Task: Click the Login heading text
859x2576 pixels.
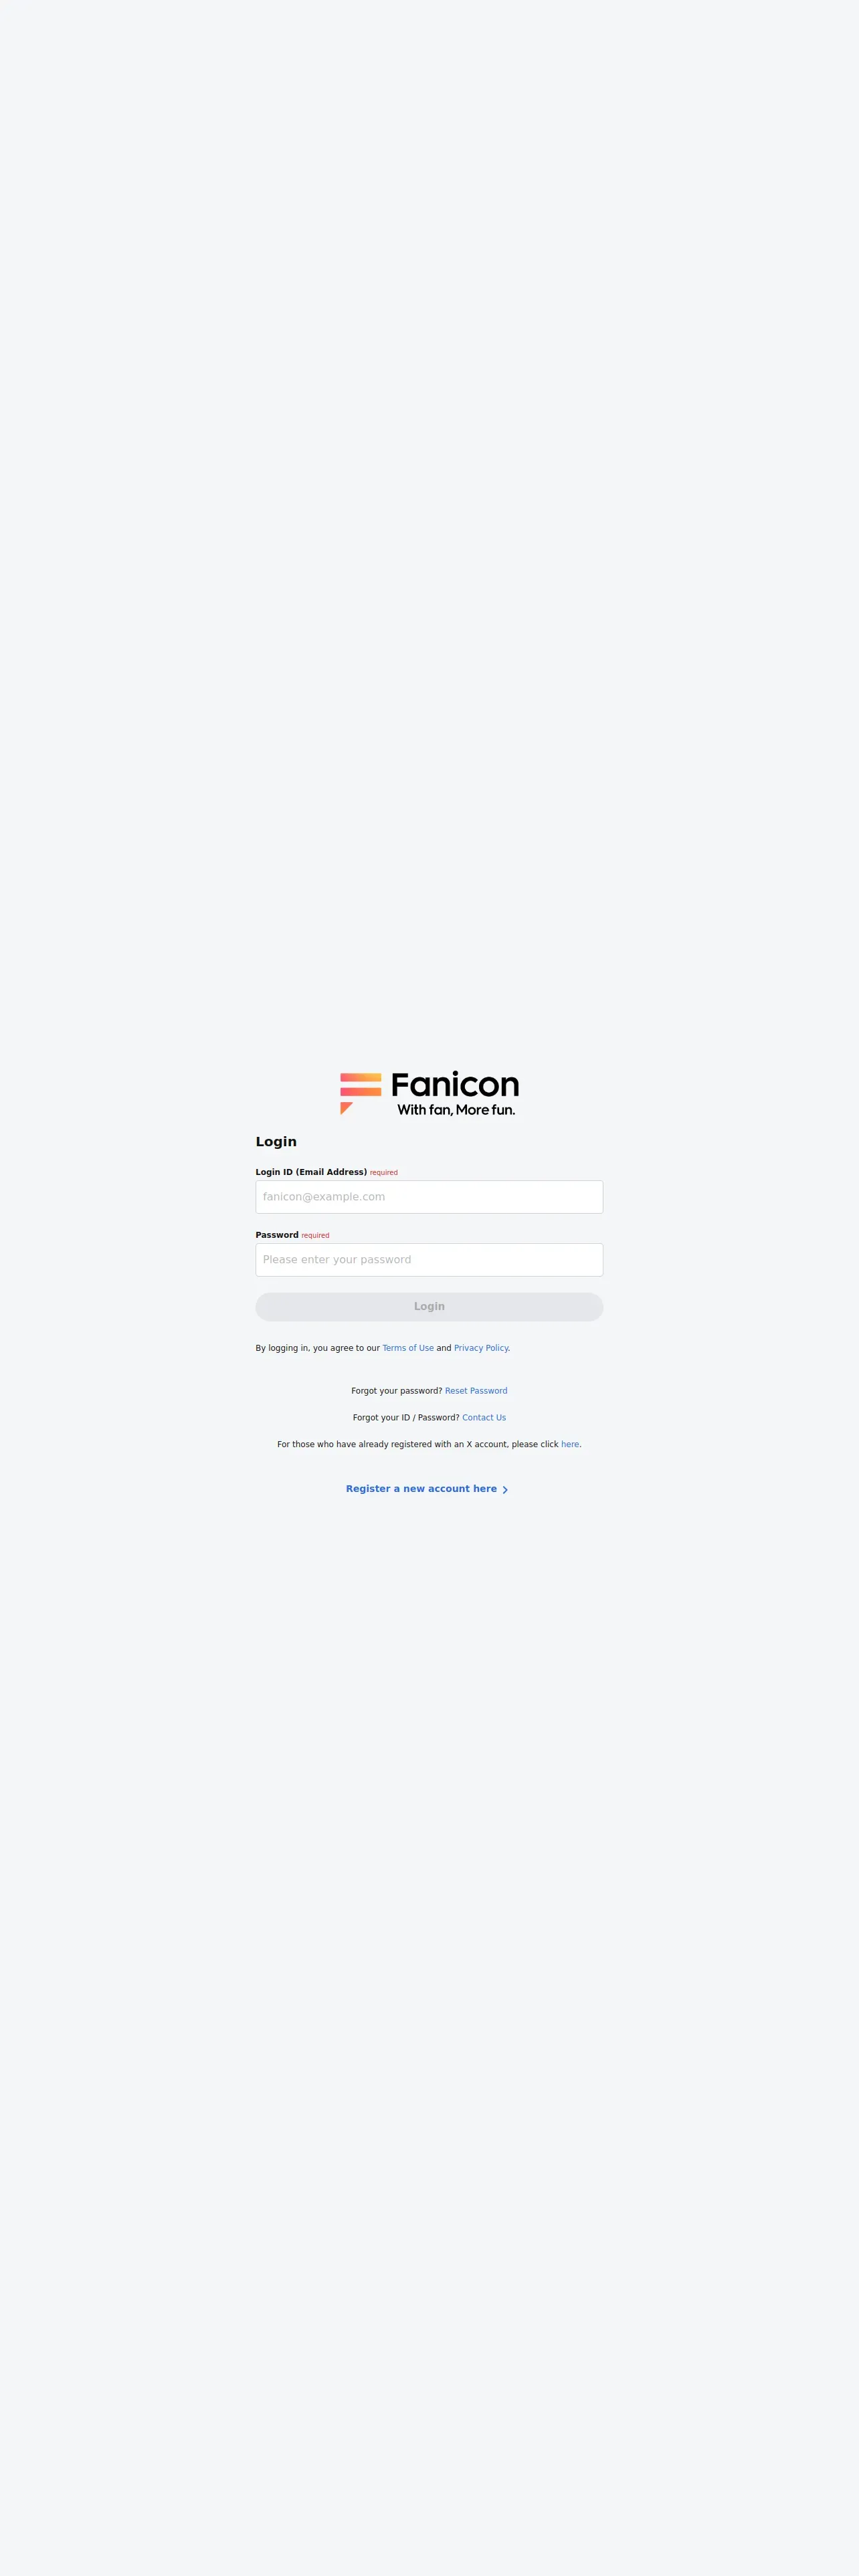Action: click(x=276, y=1142)
